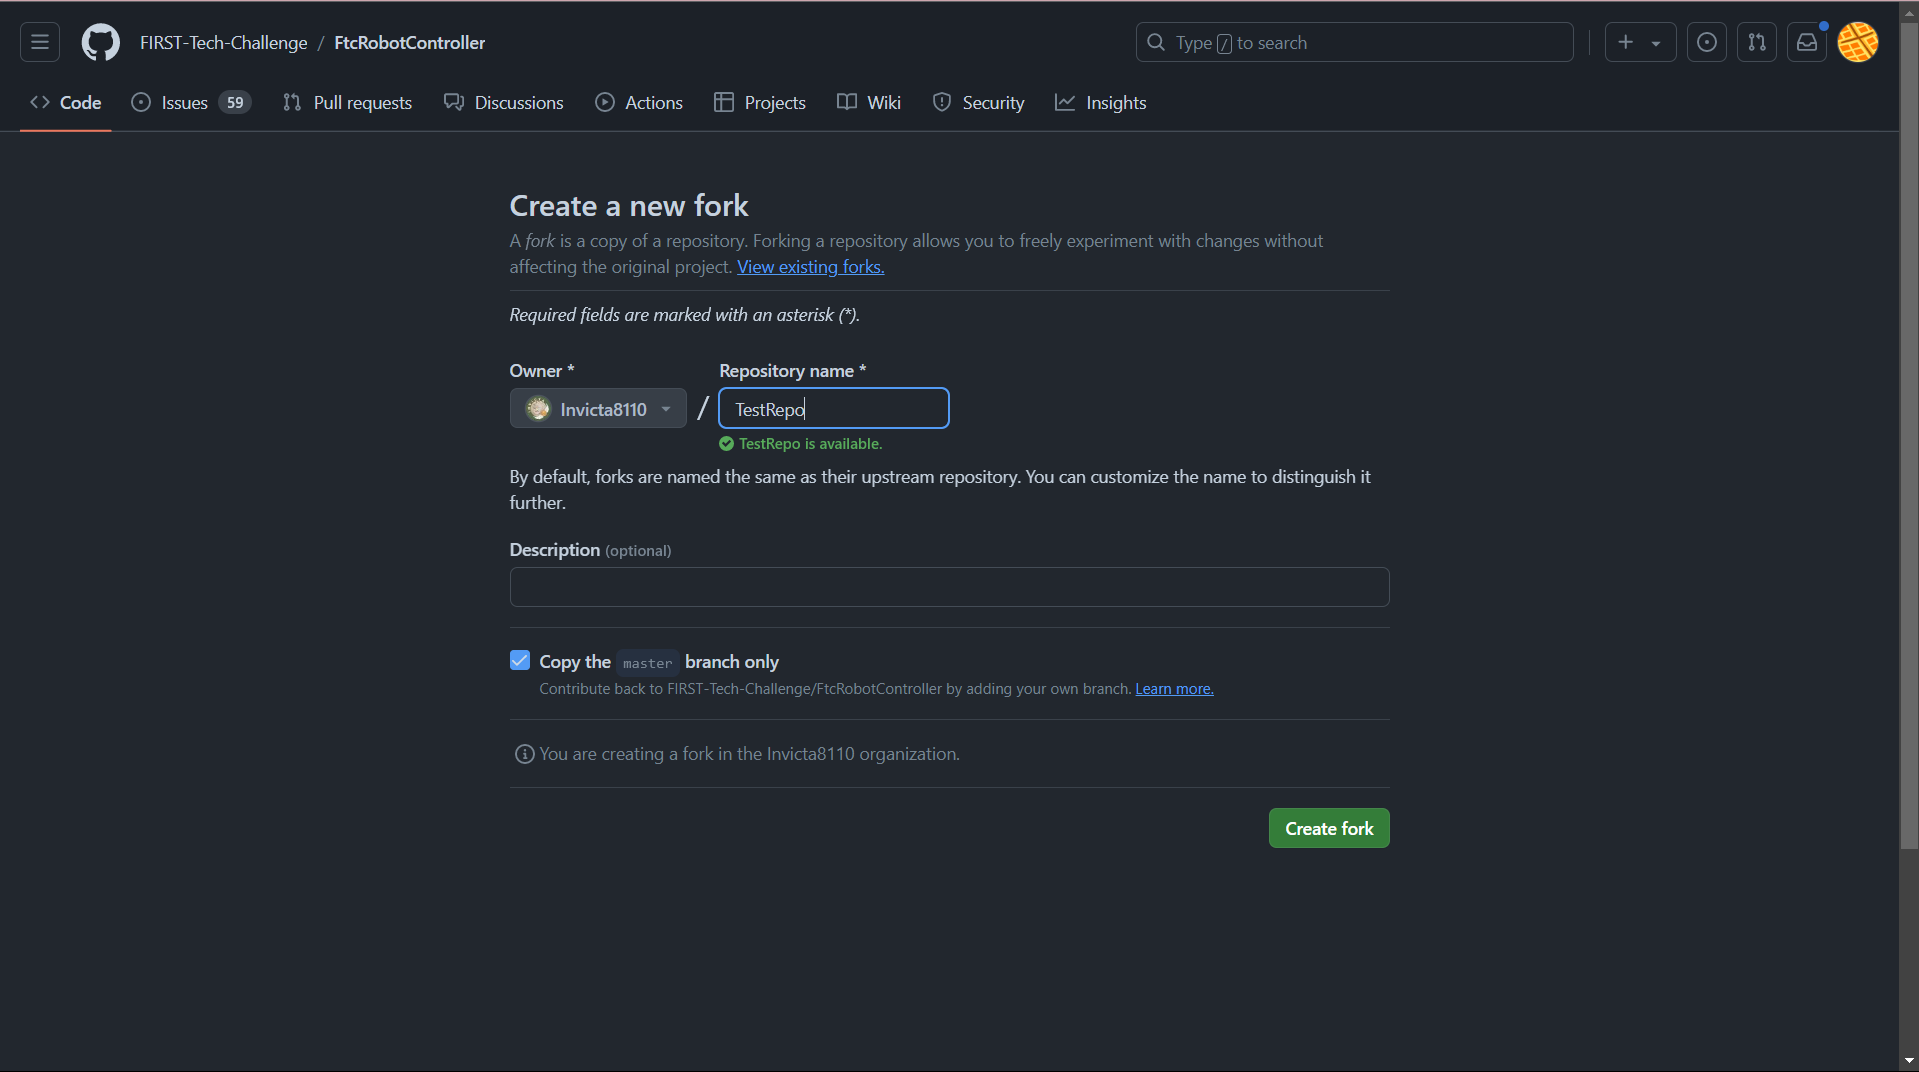Open the FtcRobotController repository link
Viewport: 1919px width, 1072px height.
tap(409, 43)
